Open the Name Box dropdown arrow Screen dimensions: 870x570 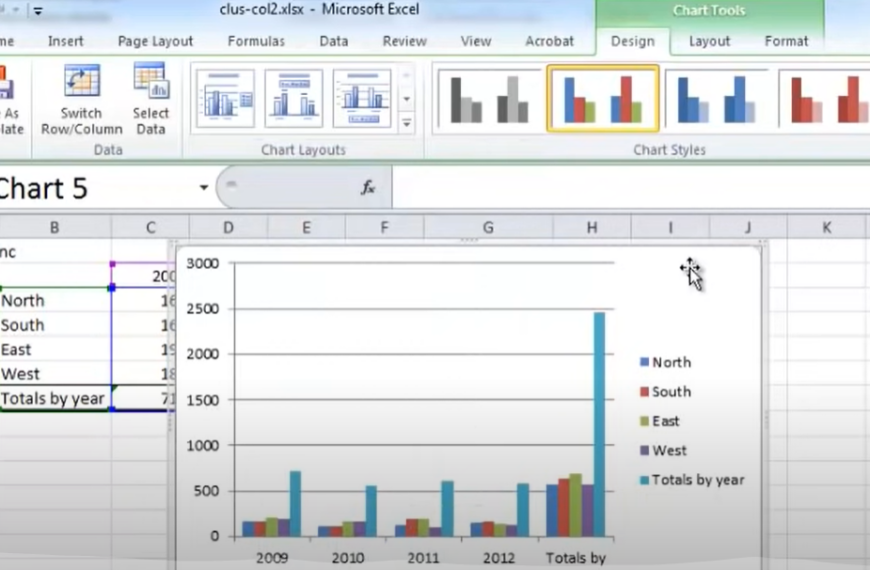(204, 188)
